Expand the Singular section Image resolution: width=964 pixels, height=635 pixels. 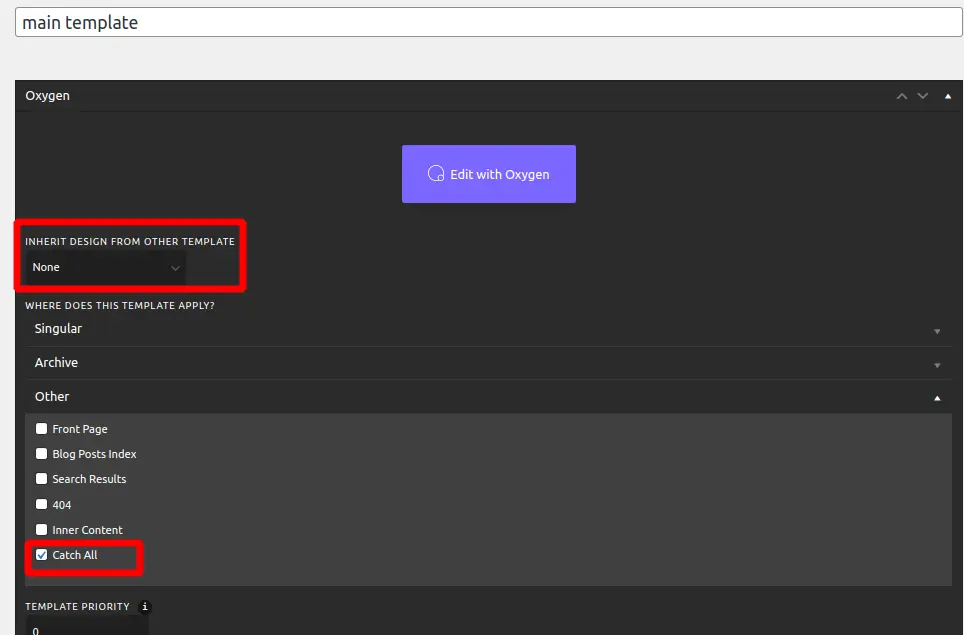487,329
